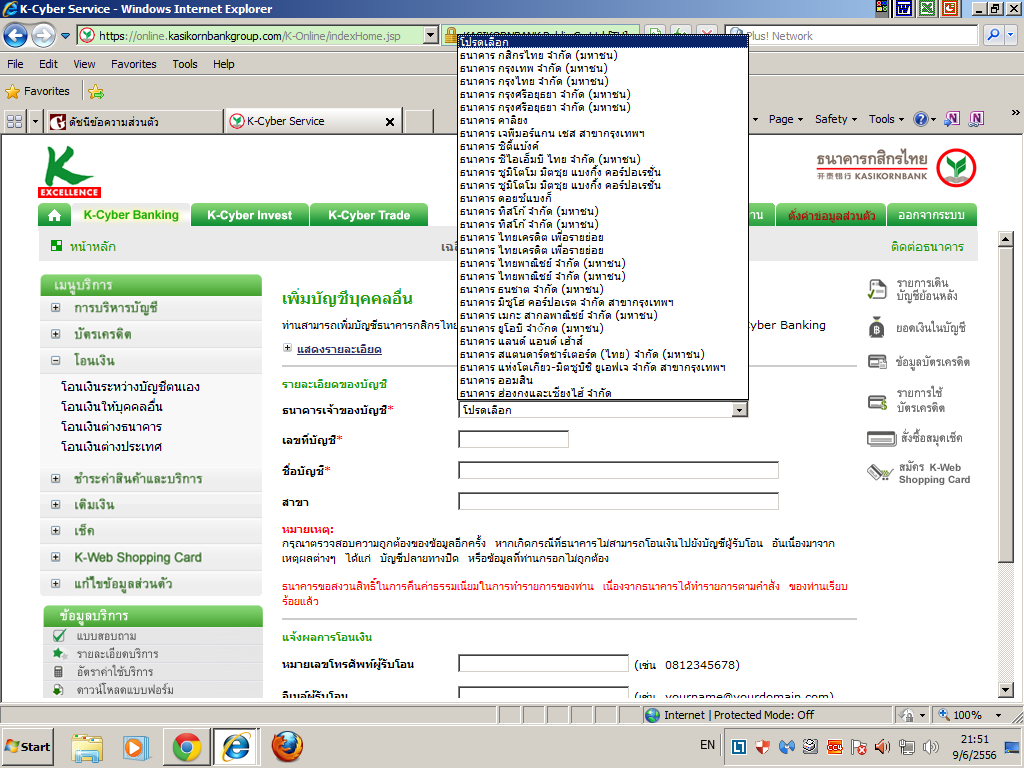
Task: Select ธนาคาร กรุงไทย จำกัด (มหาชน) option
Action: (603, 81)
